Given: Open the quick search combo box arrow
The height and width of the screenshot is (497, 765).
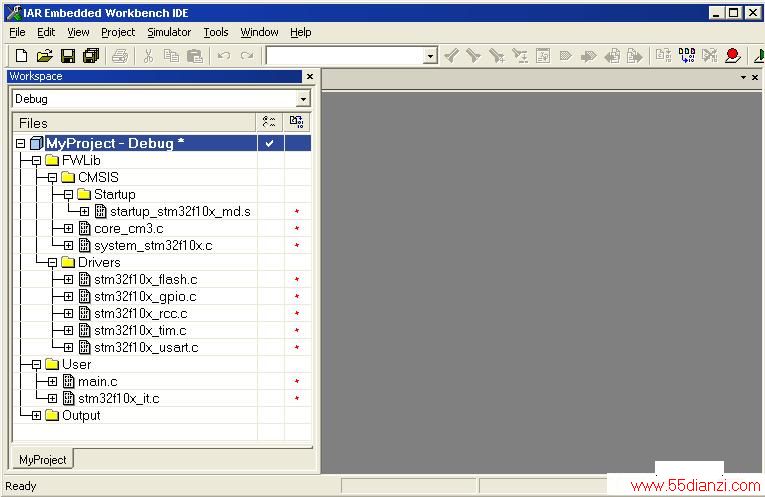Looking at the screenshot, I should point(430,56).
